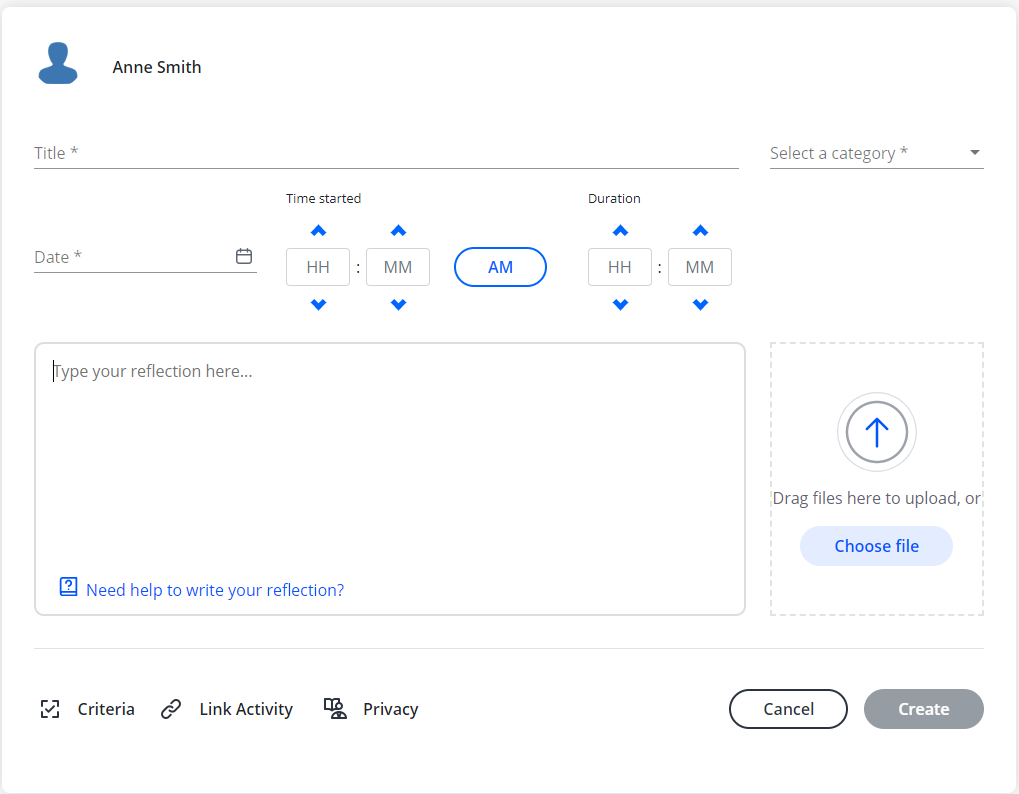Screen dimensions: 1019x794
Task: Increase the Duration hours value
Action: [x=620, y=231]
